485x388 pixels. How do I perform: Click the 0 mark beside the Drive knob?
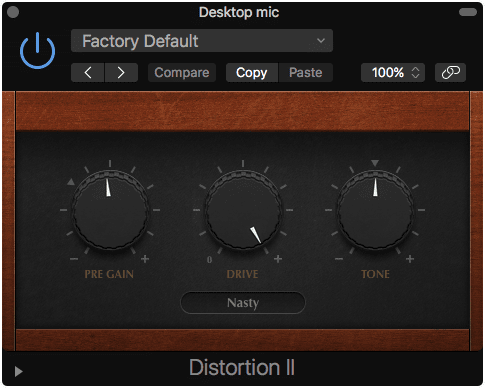point(209,259)
